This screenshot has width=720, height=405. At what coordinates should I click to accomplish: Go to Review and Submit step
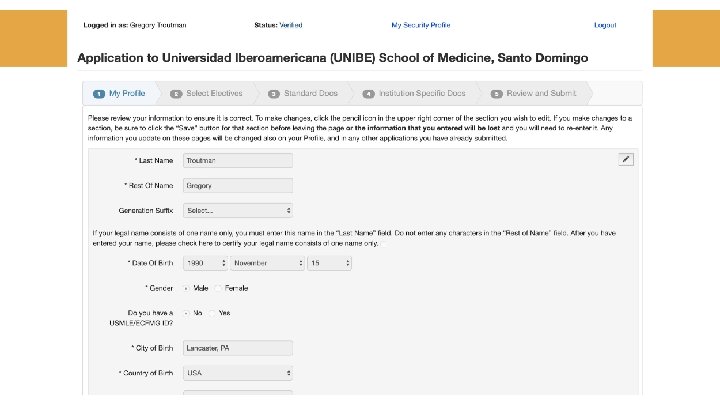[x=533, y=93]
